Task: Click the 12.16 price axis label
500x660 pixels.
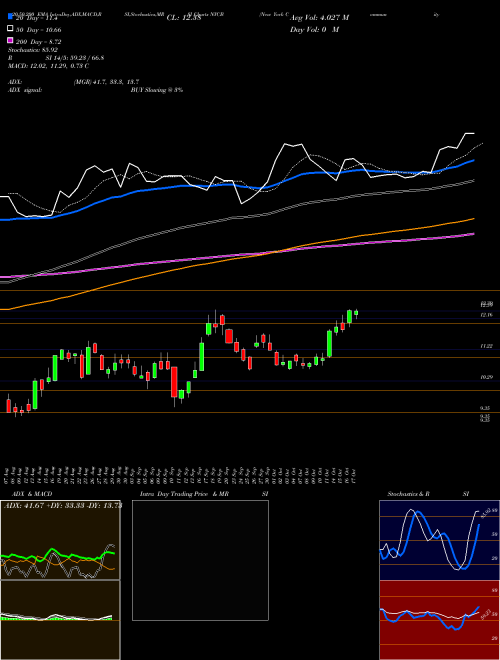Action: click(x=487, y=315)
